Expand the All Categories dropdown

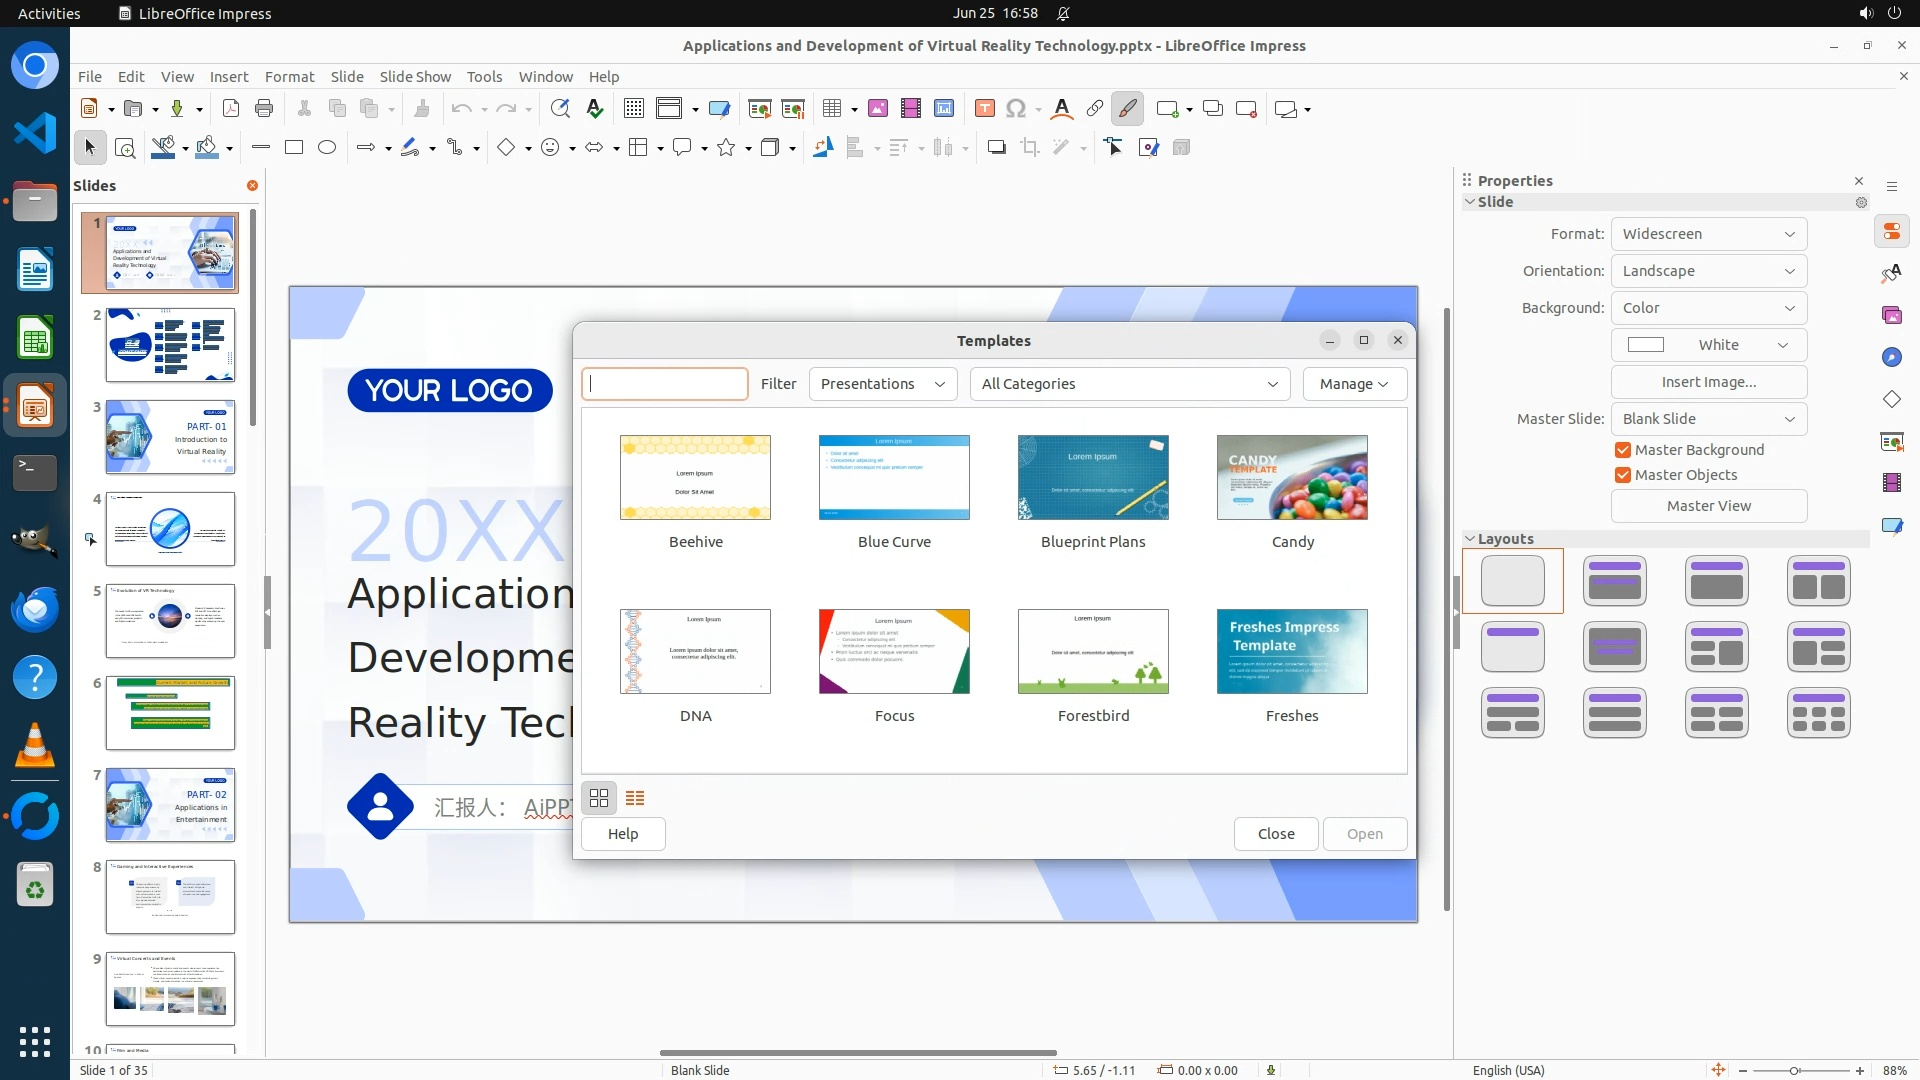[1129, 384]
